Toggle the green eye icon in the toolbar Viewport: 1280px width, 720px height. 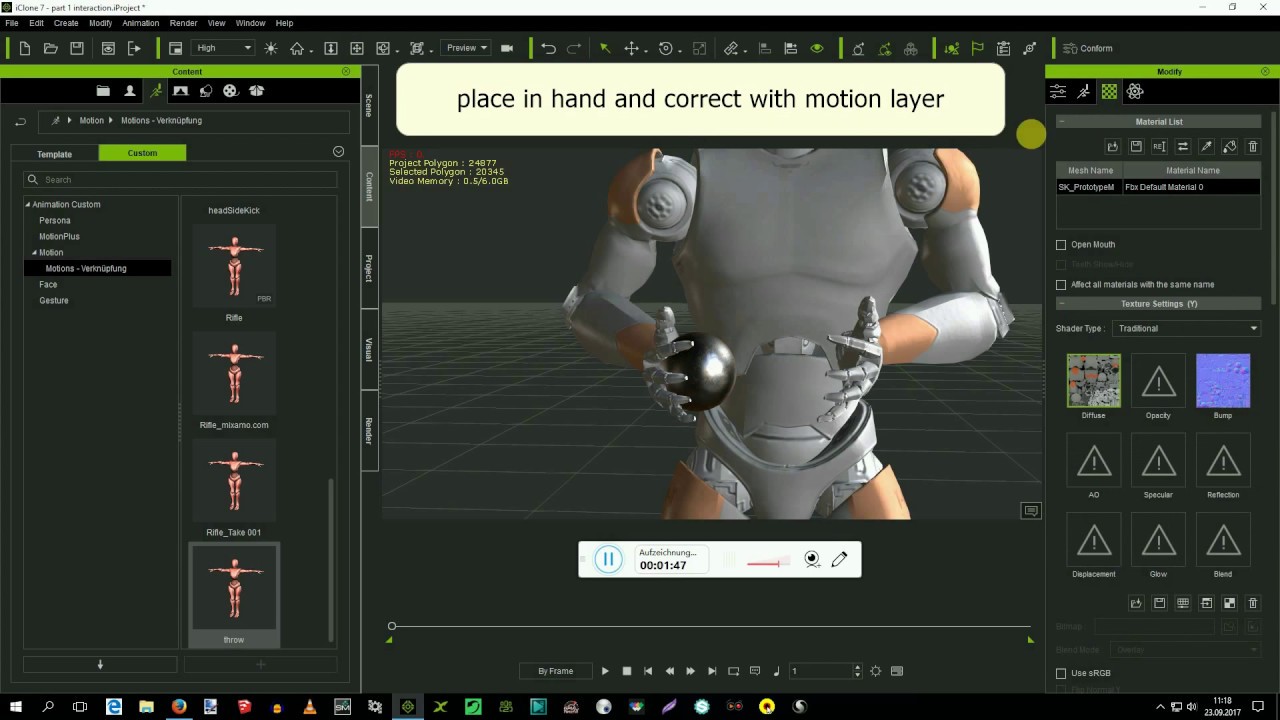817,48
